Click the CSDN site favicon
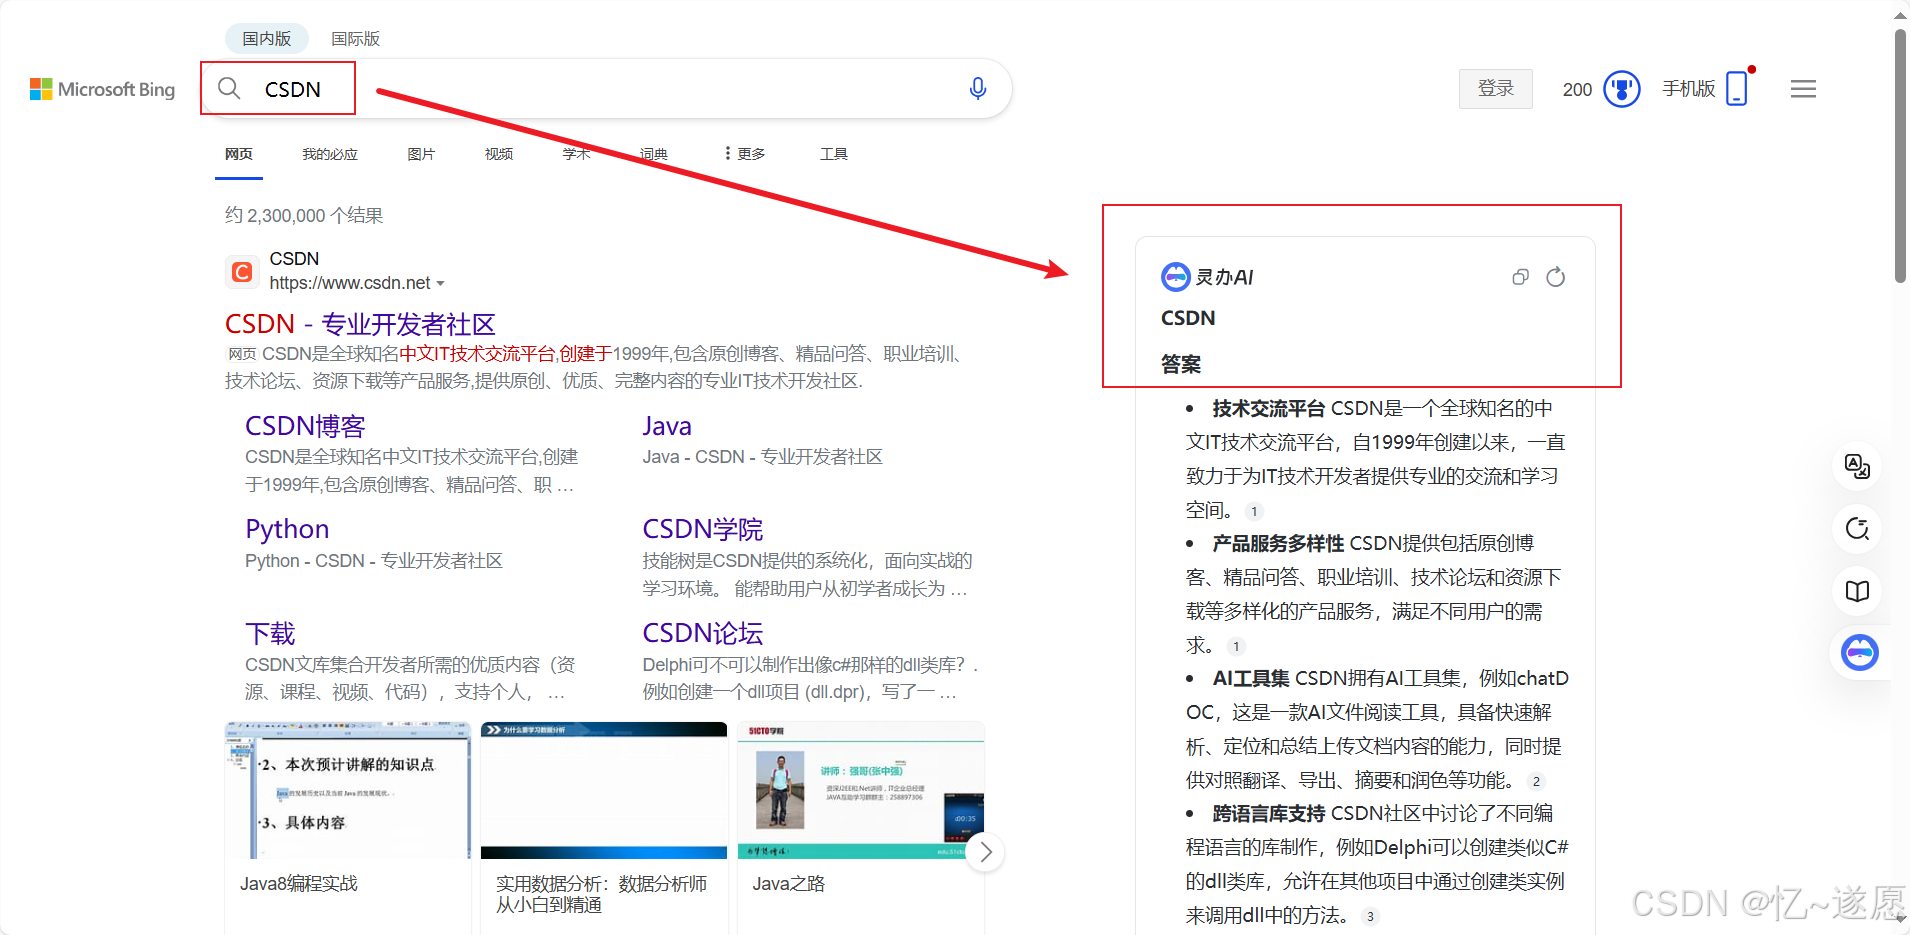 click(241, 271)
